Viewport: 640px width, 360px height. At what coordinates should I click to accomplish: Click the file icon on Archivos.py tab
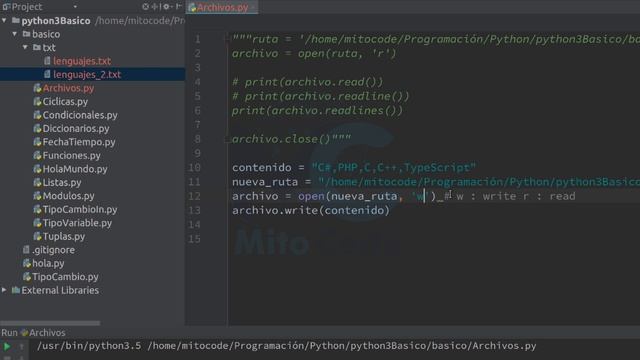click(192, 7)
